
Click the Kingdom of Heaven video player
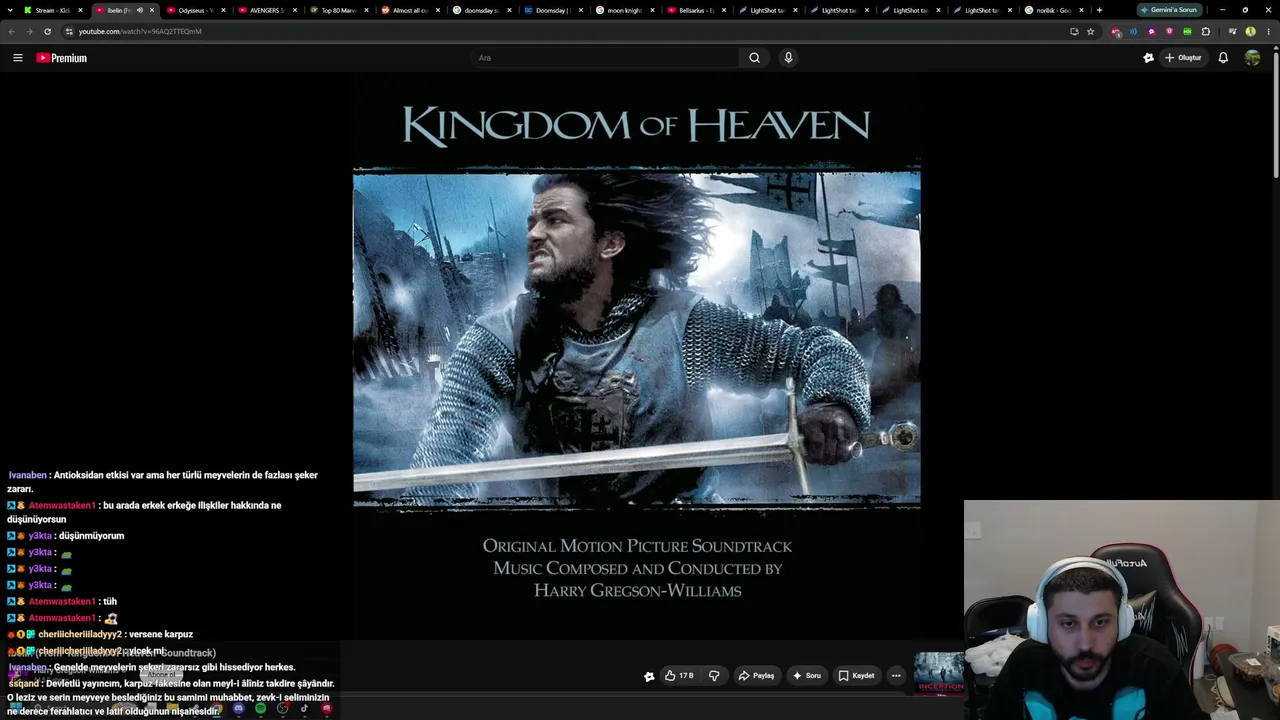(637, 355)
